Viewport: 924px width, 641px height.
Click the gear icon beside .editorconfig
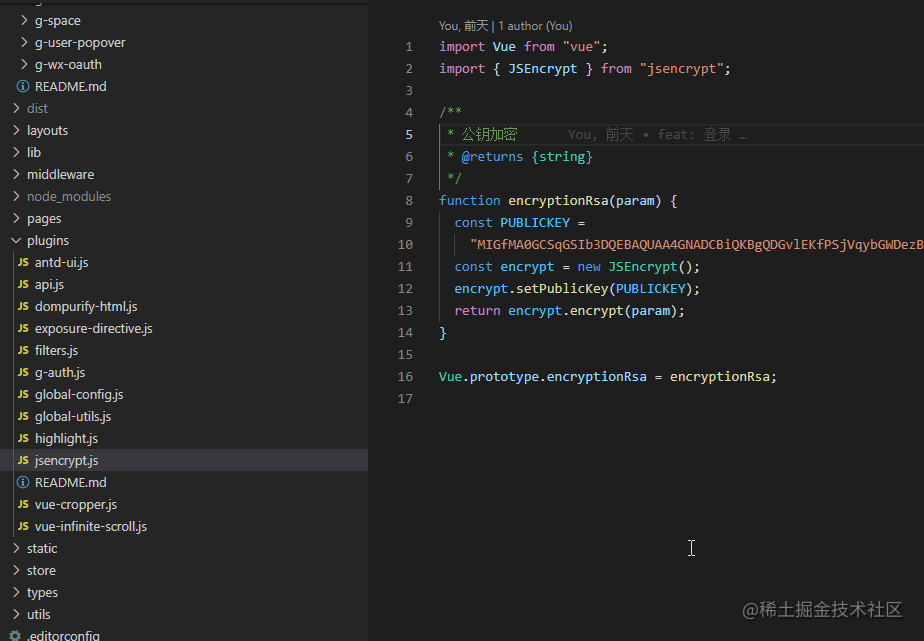[15, 636]
